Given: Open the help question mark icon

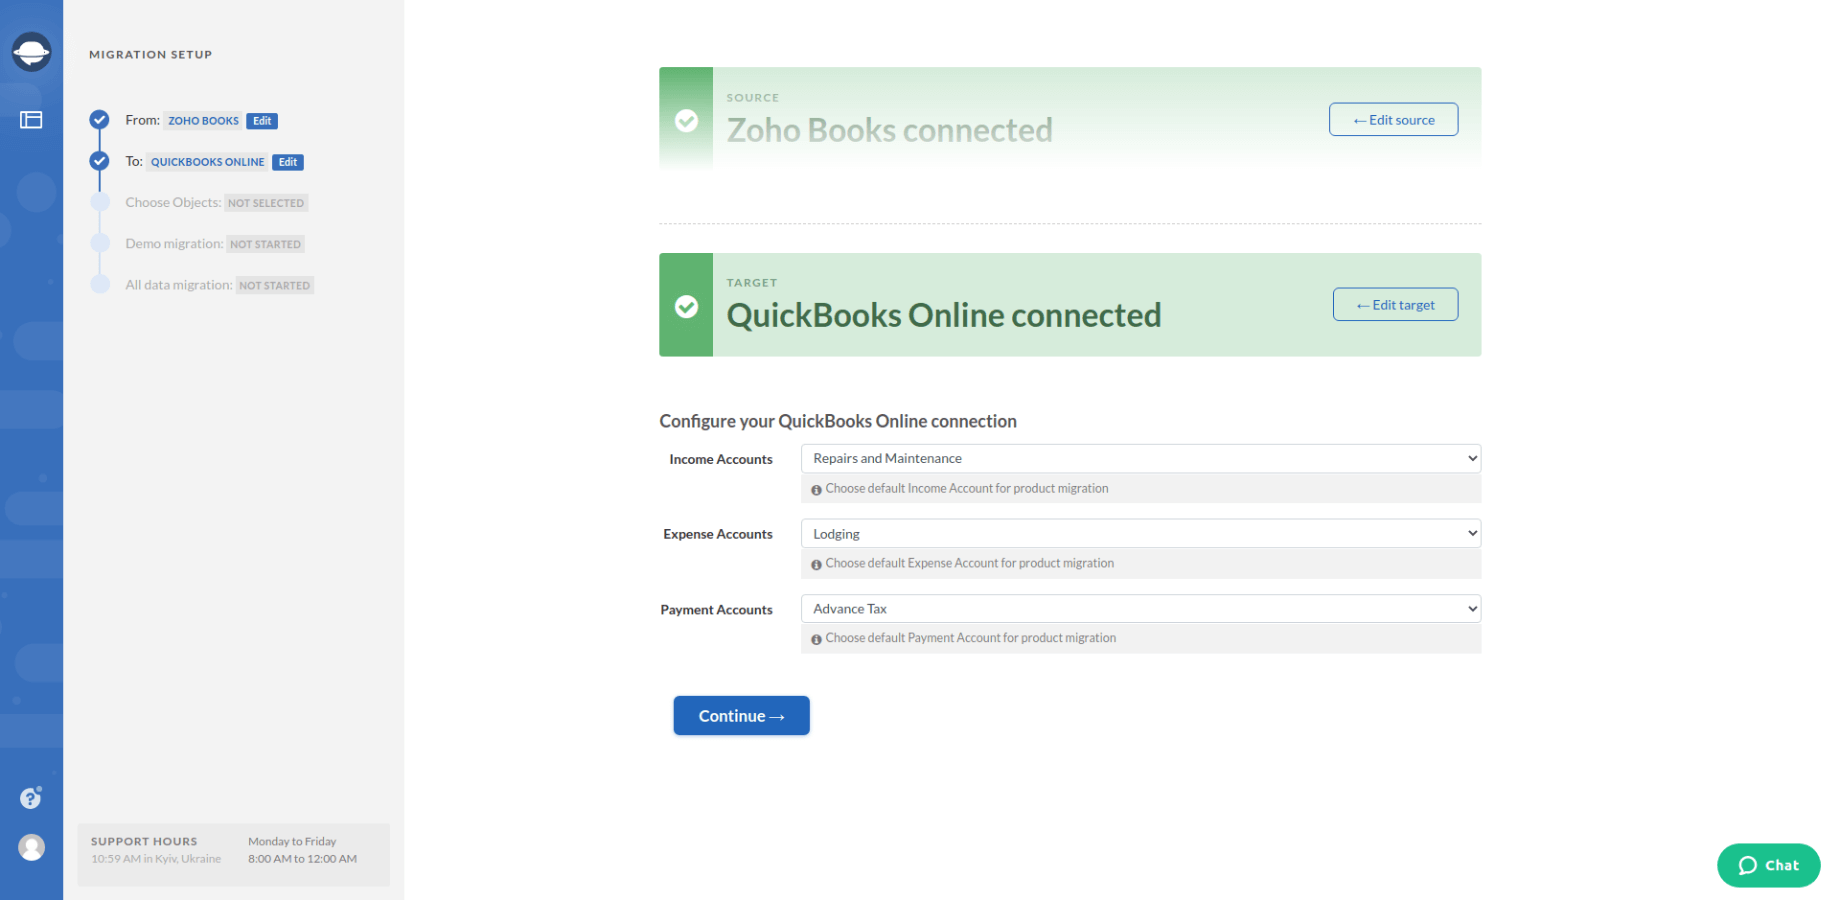Looking at the screenshot, I should point(31,798).
